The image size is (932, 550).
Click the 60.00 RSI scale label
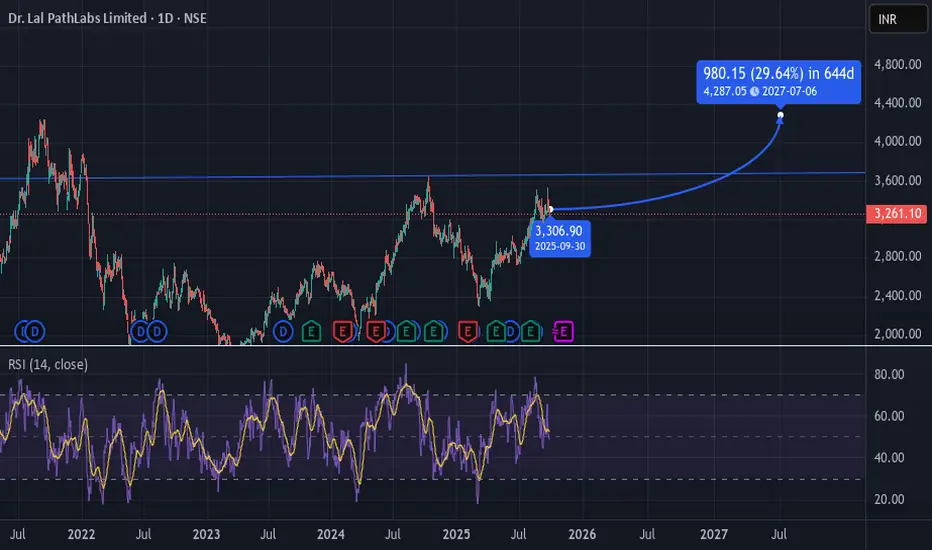pos(889,416)
